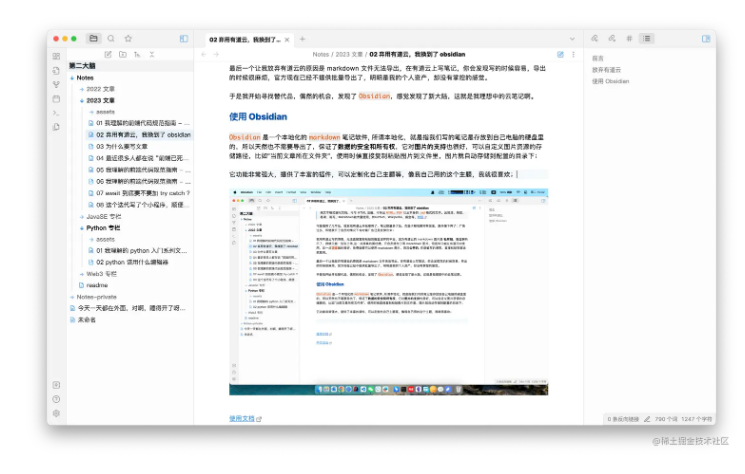The image size is (745, 474).
Task: Open settings gear in bottom ribbon
Action: (x=57, y=413)
